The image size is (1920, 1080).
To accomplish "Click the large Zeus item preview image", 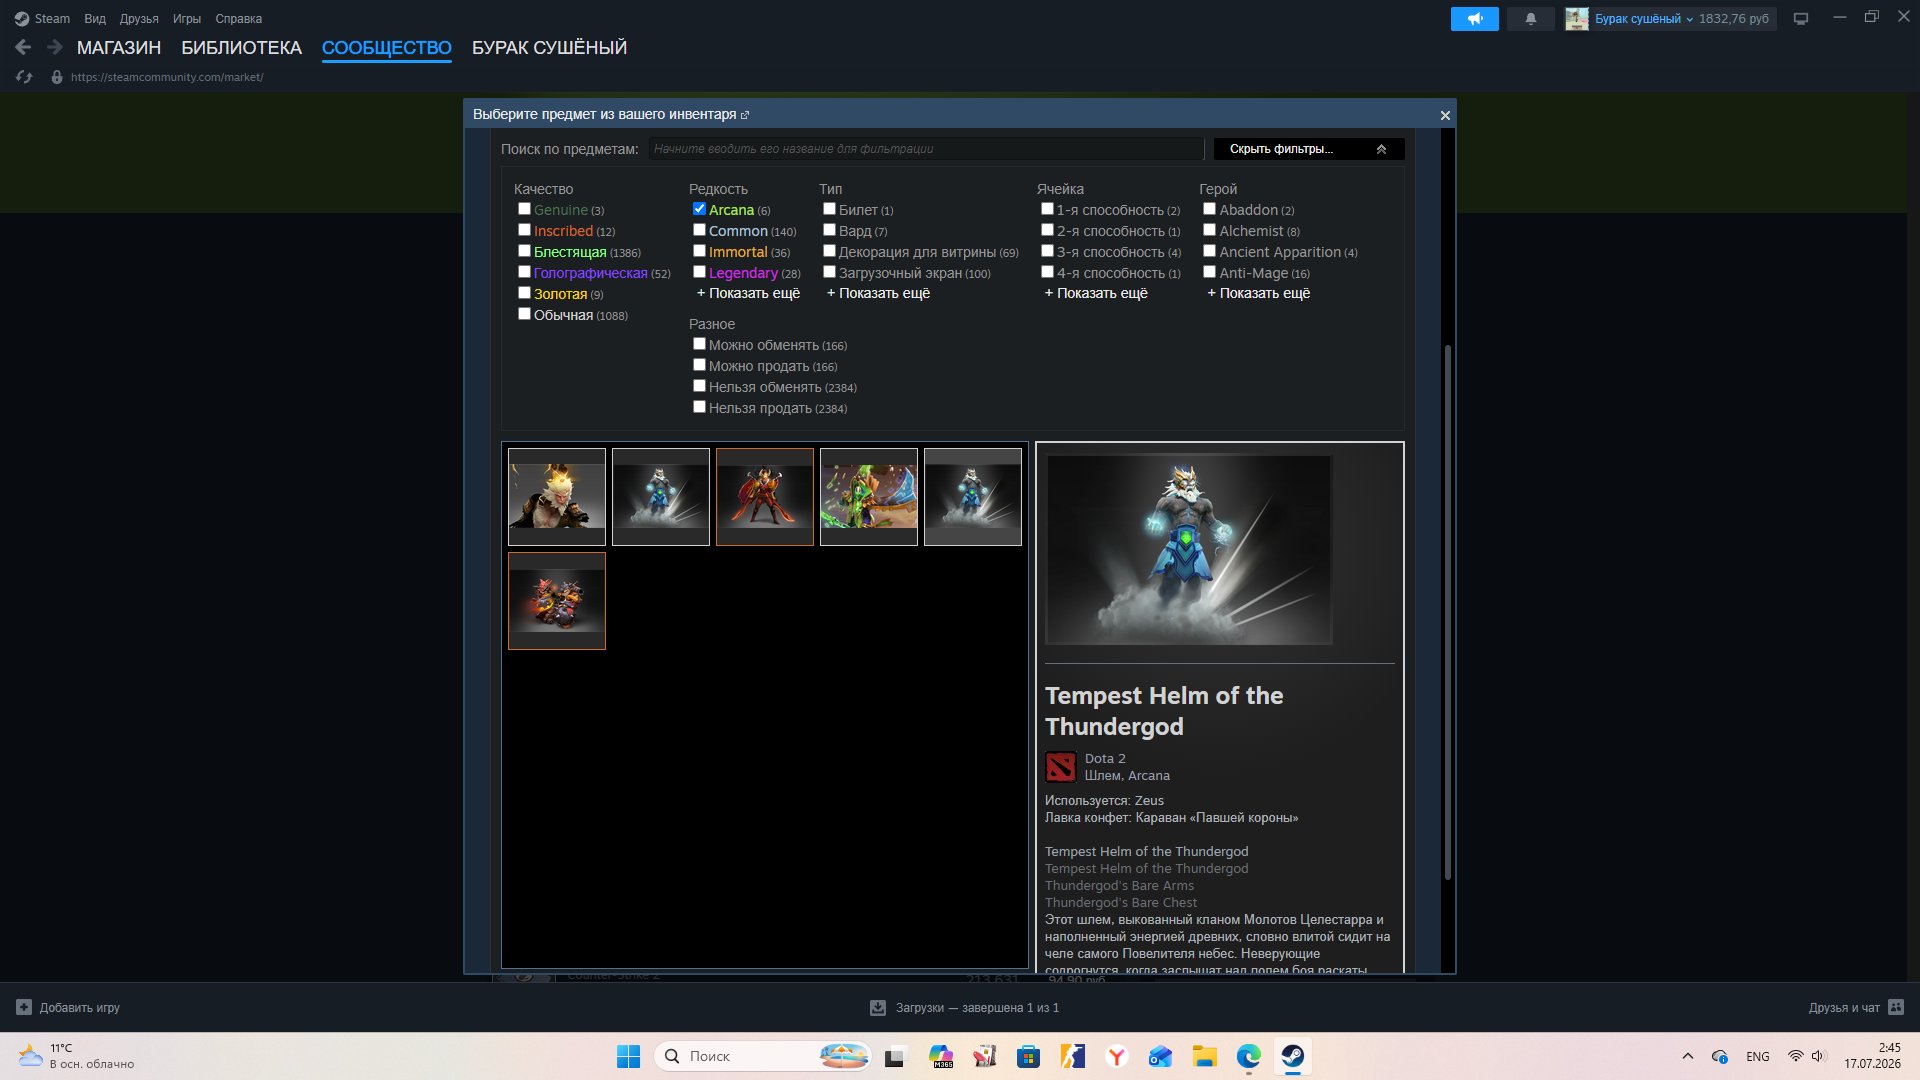I will [1189, 550].
